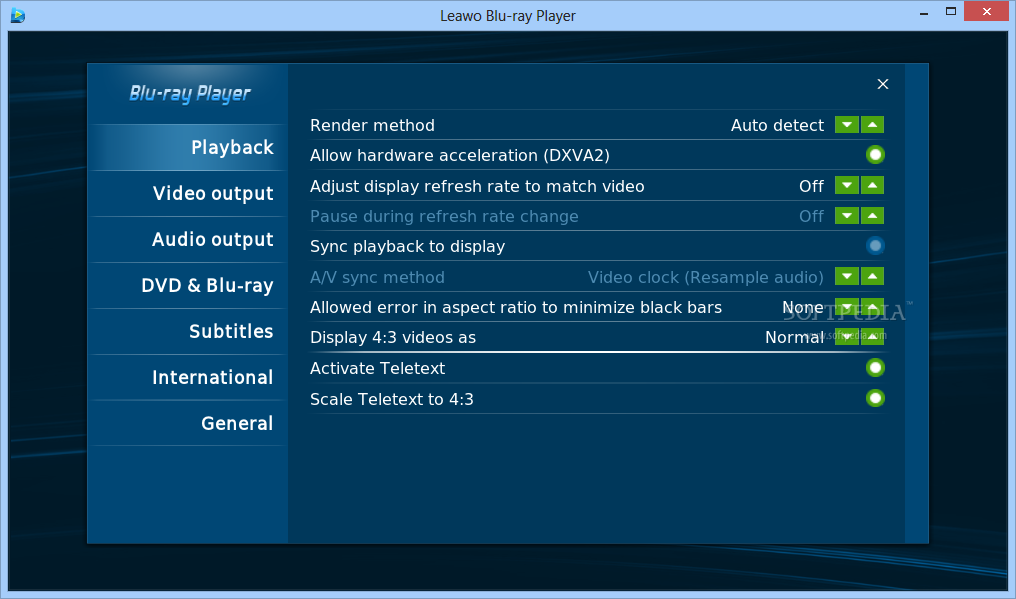Maximize the Leawo Blu-ray Player window
Image resolution: width=1016 pixels, height=599 pixels.
coord(951,12)
